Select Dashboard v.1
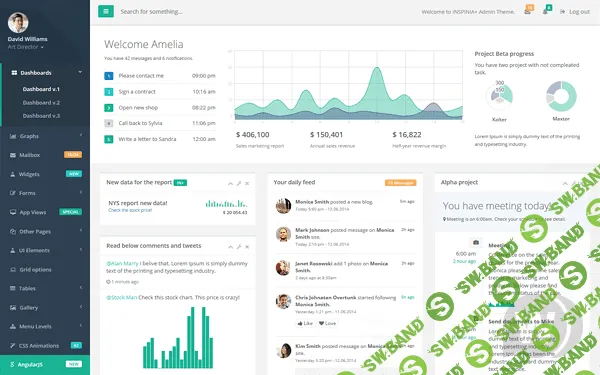Image resolution: width=600 pixels, height=375 pixels. click(x=41, y=89)
